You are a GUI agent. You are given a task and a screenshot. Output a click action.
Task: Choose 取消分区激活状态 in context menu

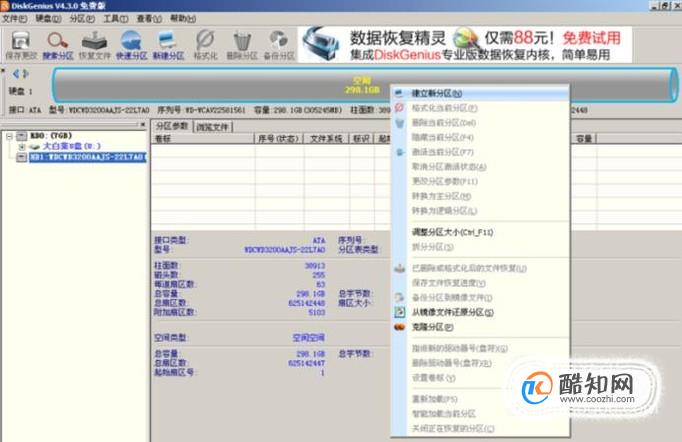pyautogui.click(x=480, y=167)
